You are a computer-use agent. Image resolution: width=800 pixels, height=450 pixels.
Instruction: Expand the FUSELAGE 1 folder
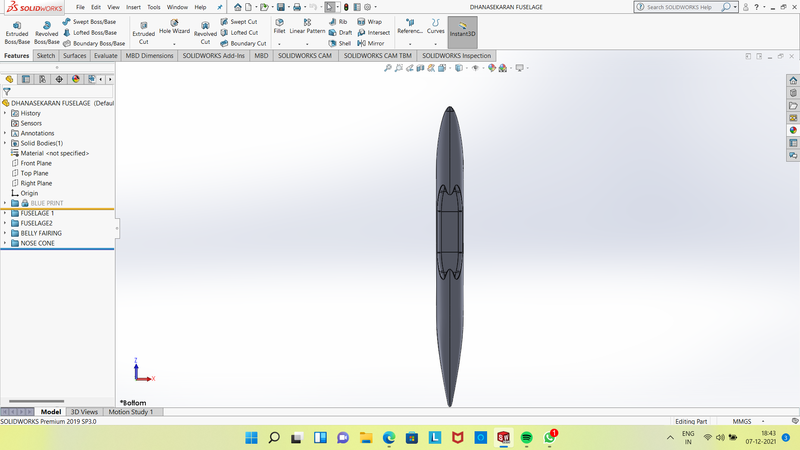(x=5, y=213)
